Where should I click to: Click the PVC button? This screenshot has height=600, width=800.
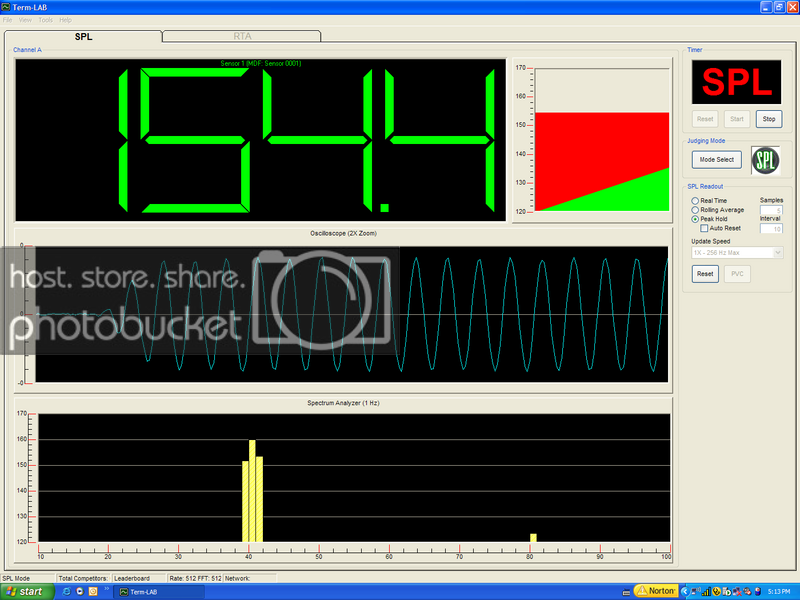737,274
